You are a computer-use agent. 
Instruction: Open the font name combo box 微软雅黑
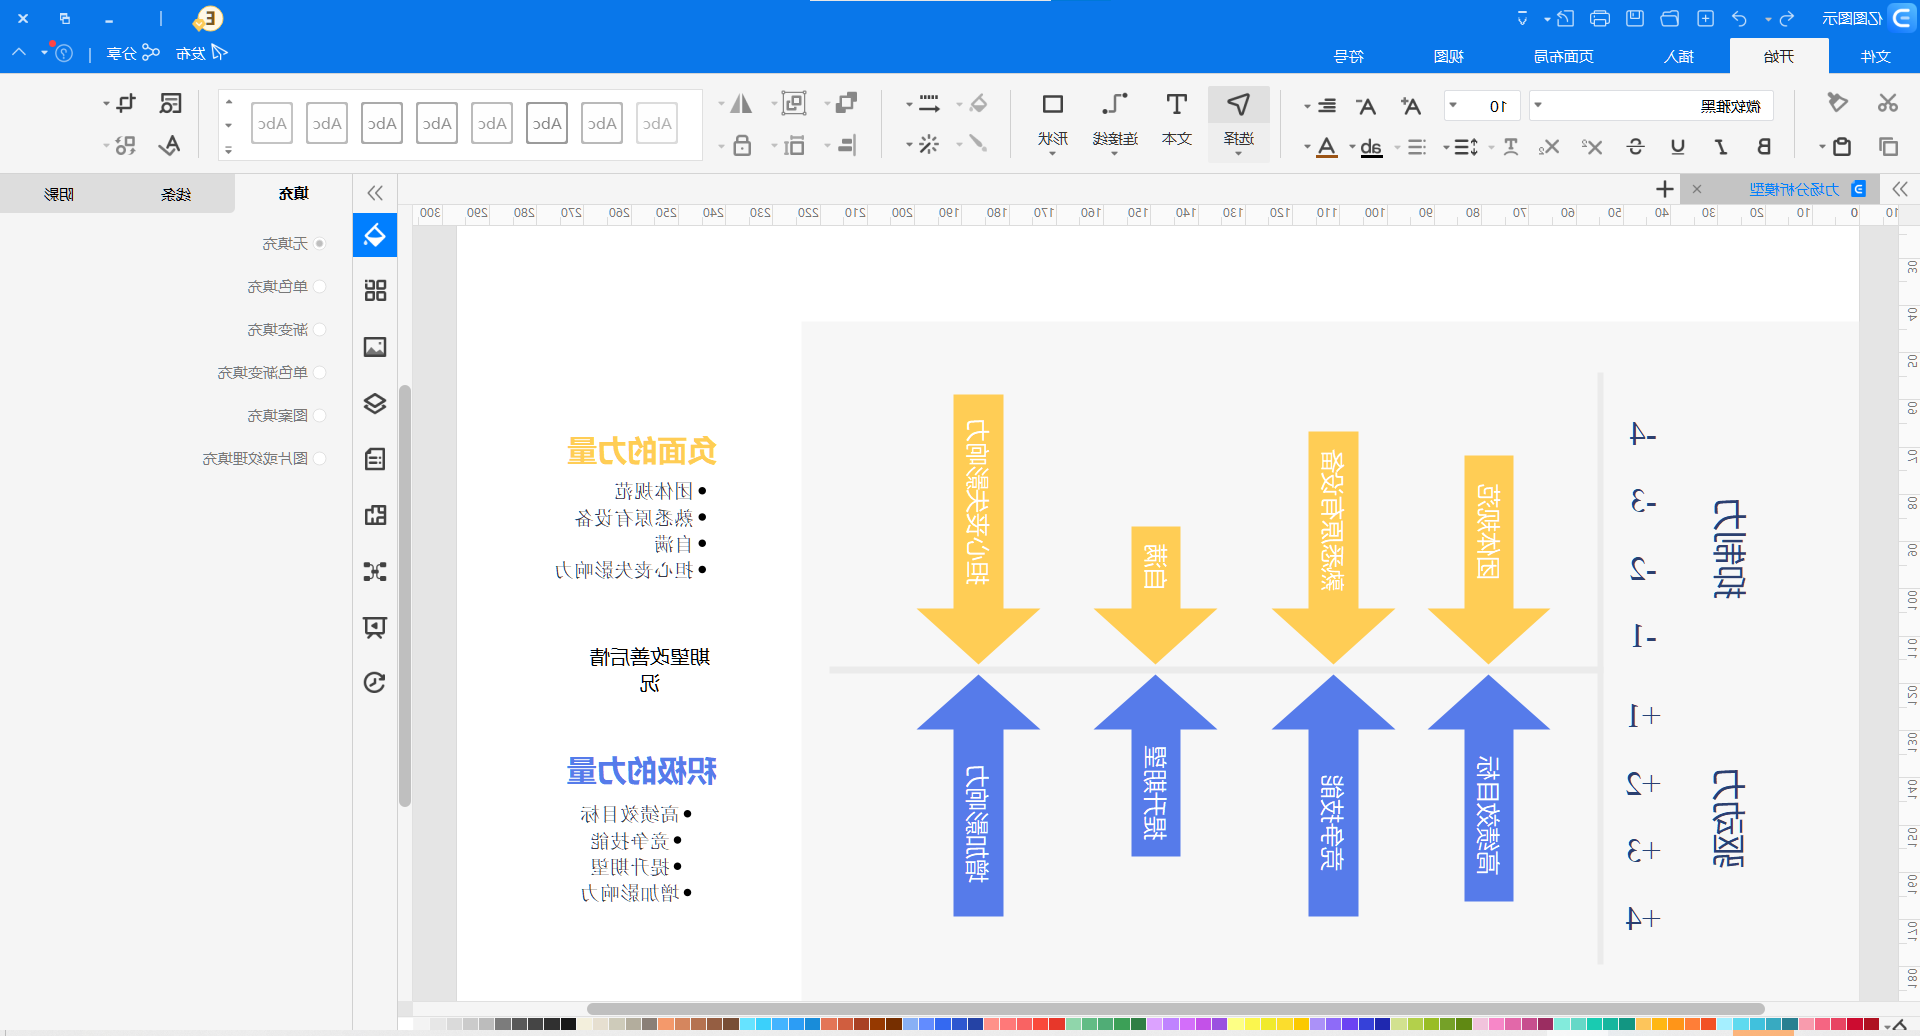pos(1651,106)
